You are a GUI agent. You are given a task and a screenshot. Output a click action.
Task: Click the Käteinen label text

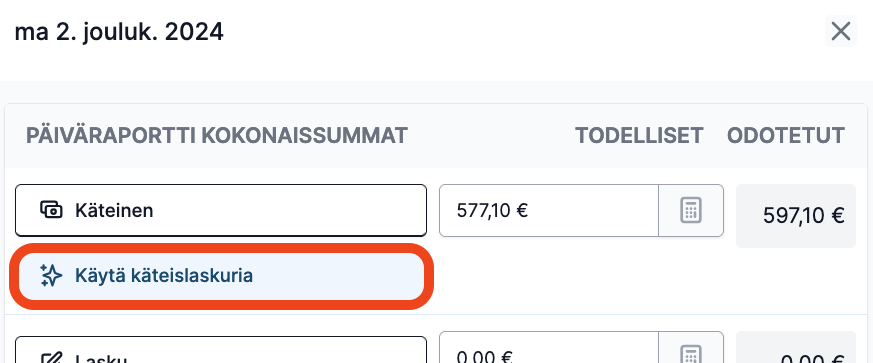pos(114,211)
